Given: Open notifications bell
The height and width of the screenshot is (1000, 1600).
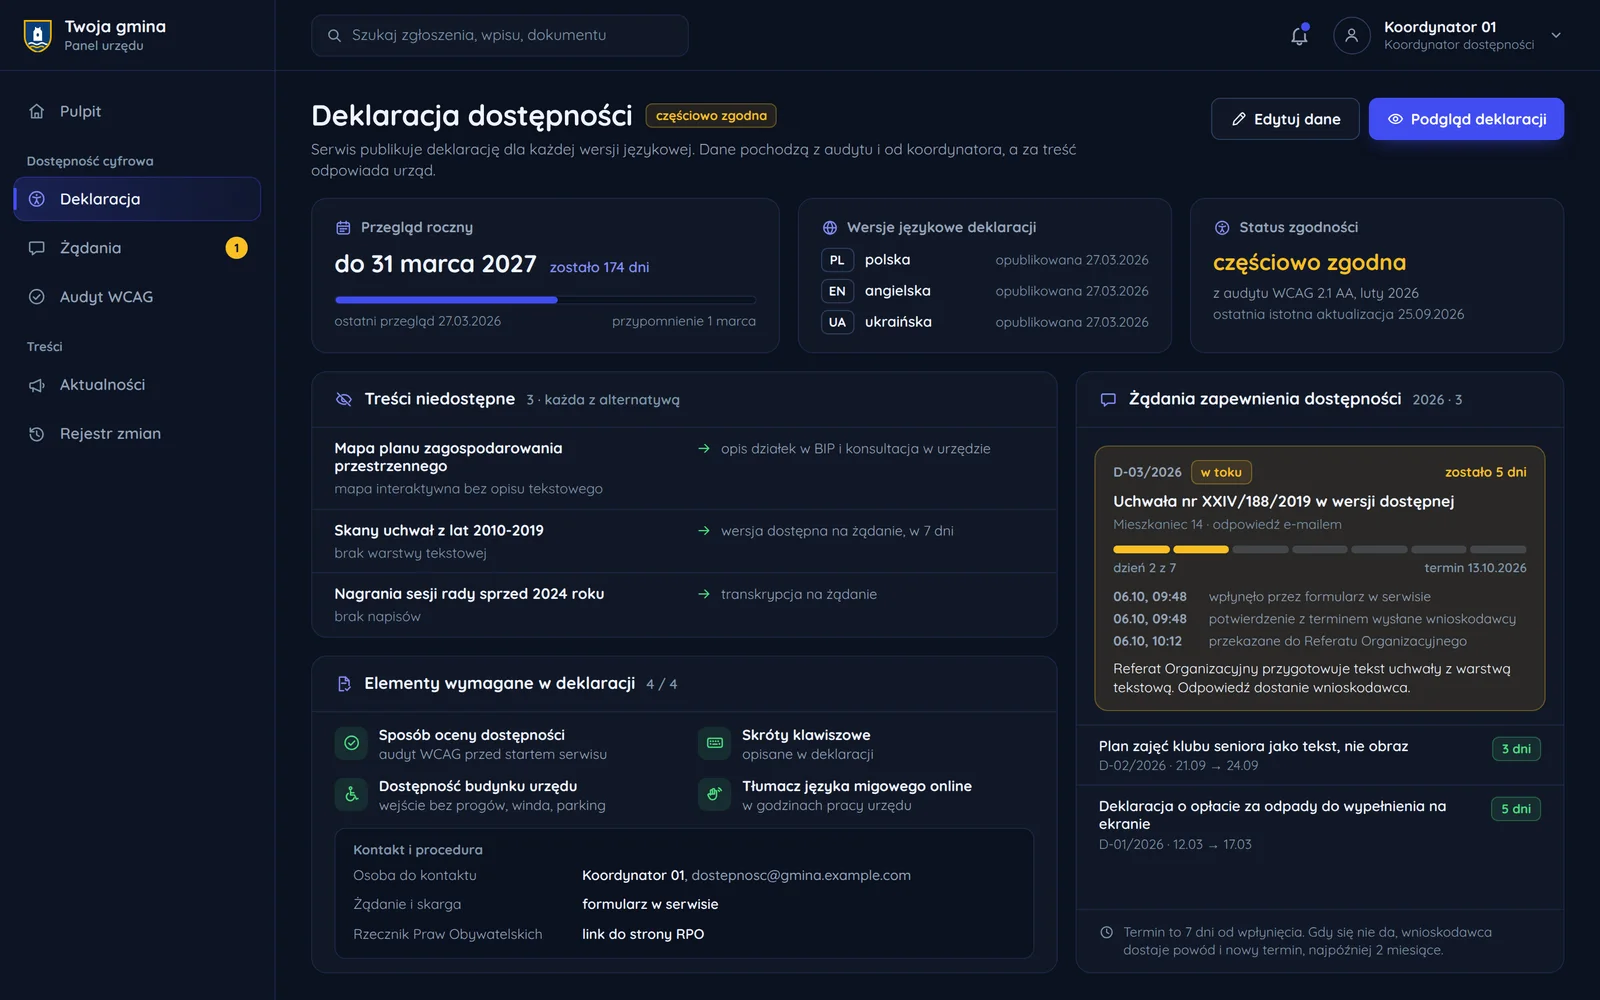Looking at the screenshot, I should [x=1299, y=36].
